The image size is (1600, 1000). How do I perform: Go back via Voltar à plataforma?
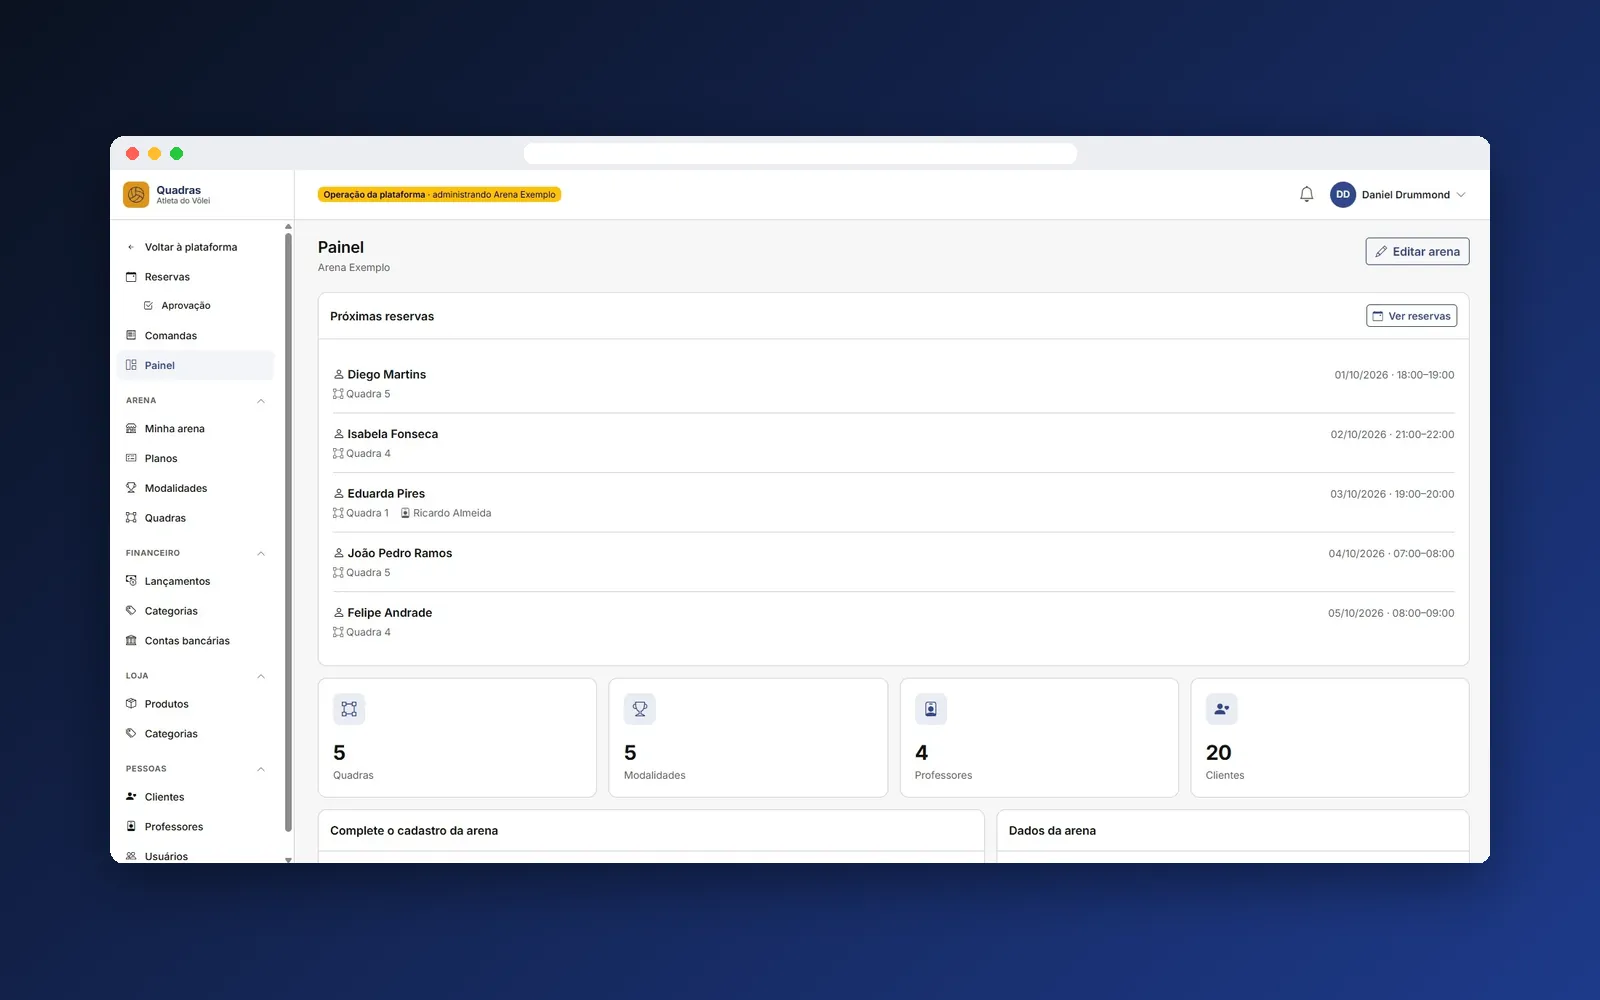click(x=196, y=247)
